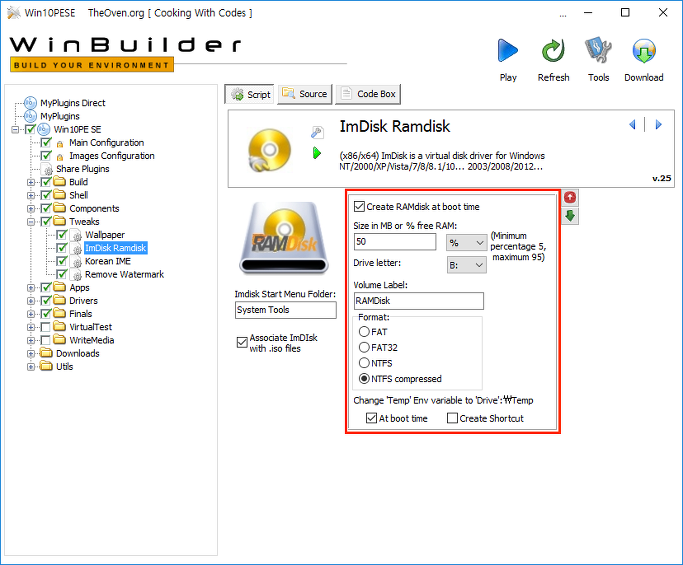
Task: Click the green Refresh icon
Action: (x=553, y=51)
